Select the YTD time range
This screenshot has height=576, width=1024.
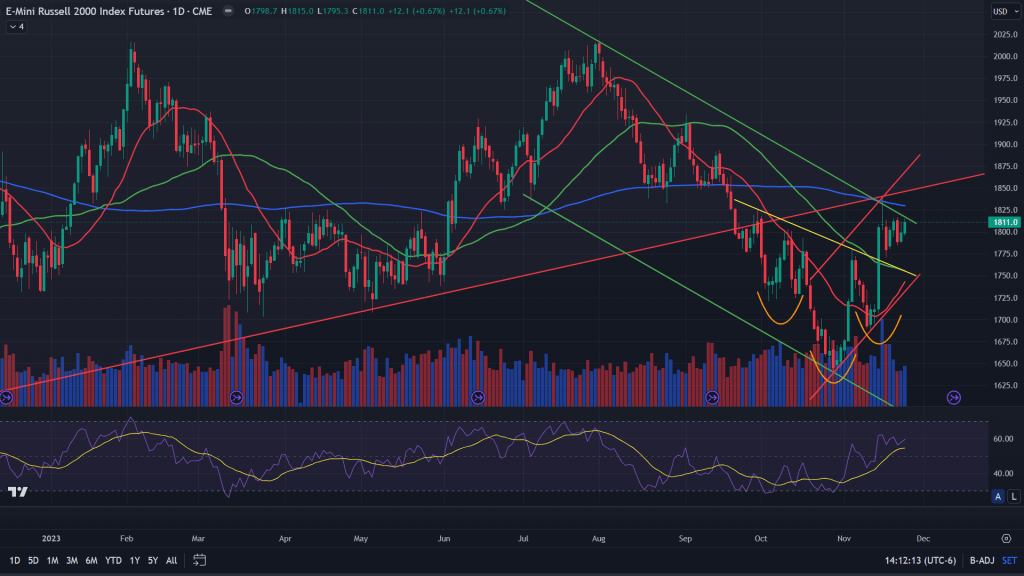[x=113, y=560]
